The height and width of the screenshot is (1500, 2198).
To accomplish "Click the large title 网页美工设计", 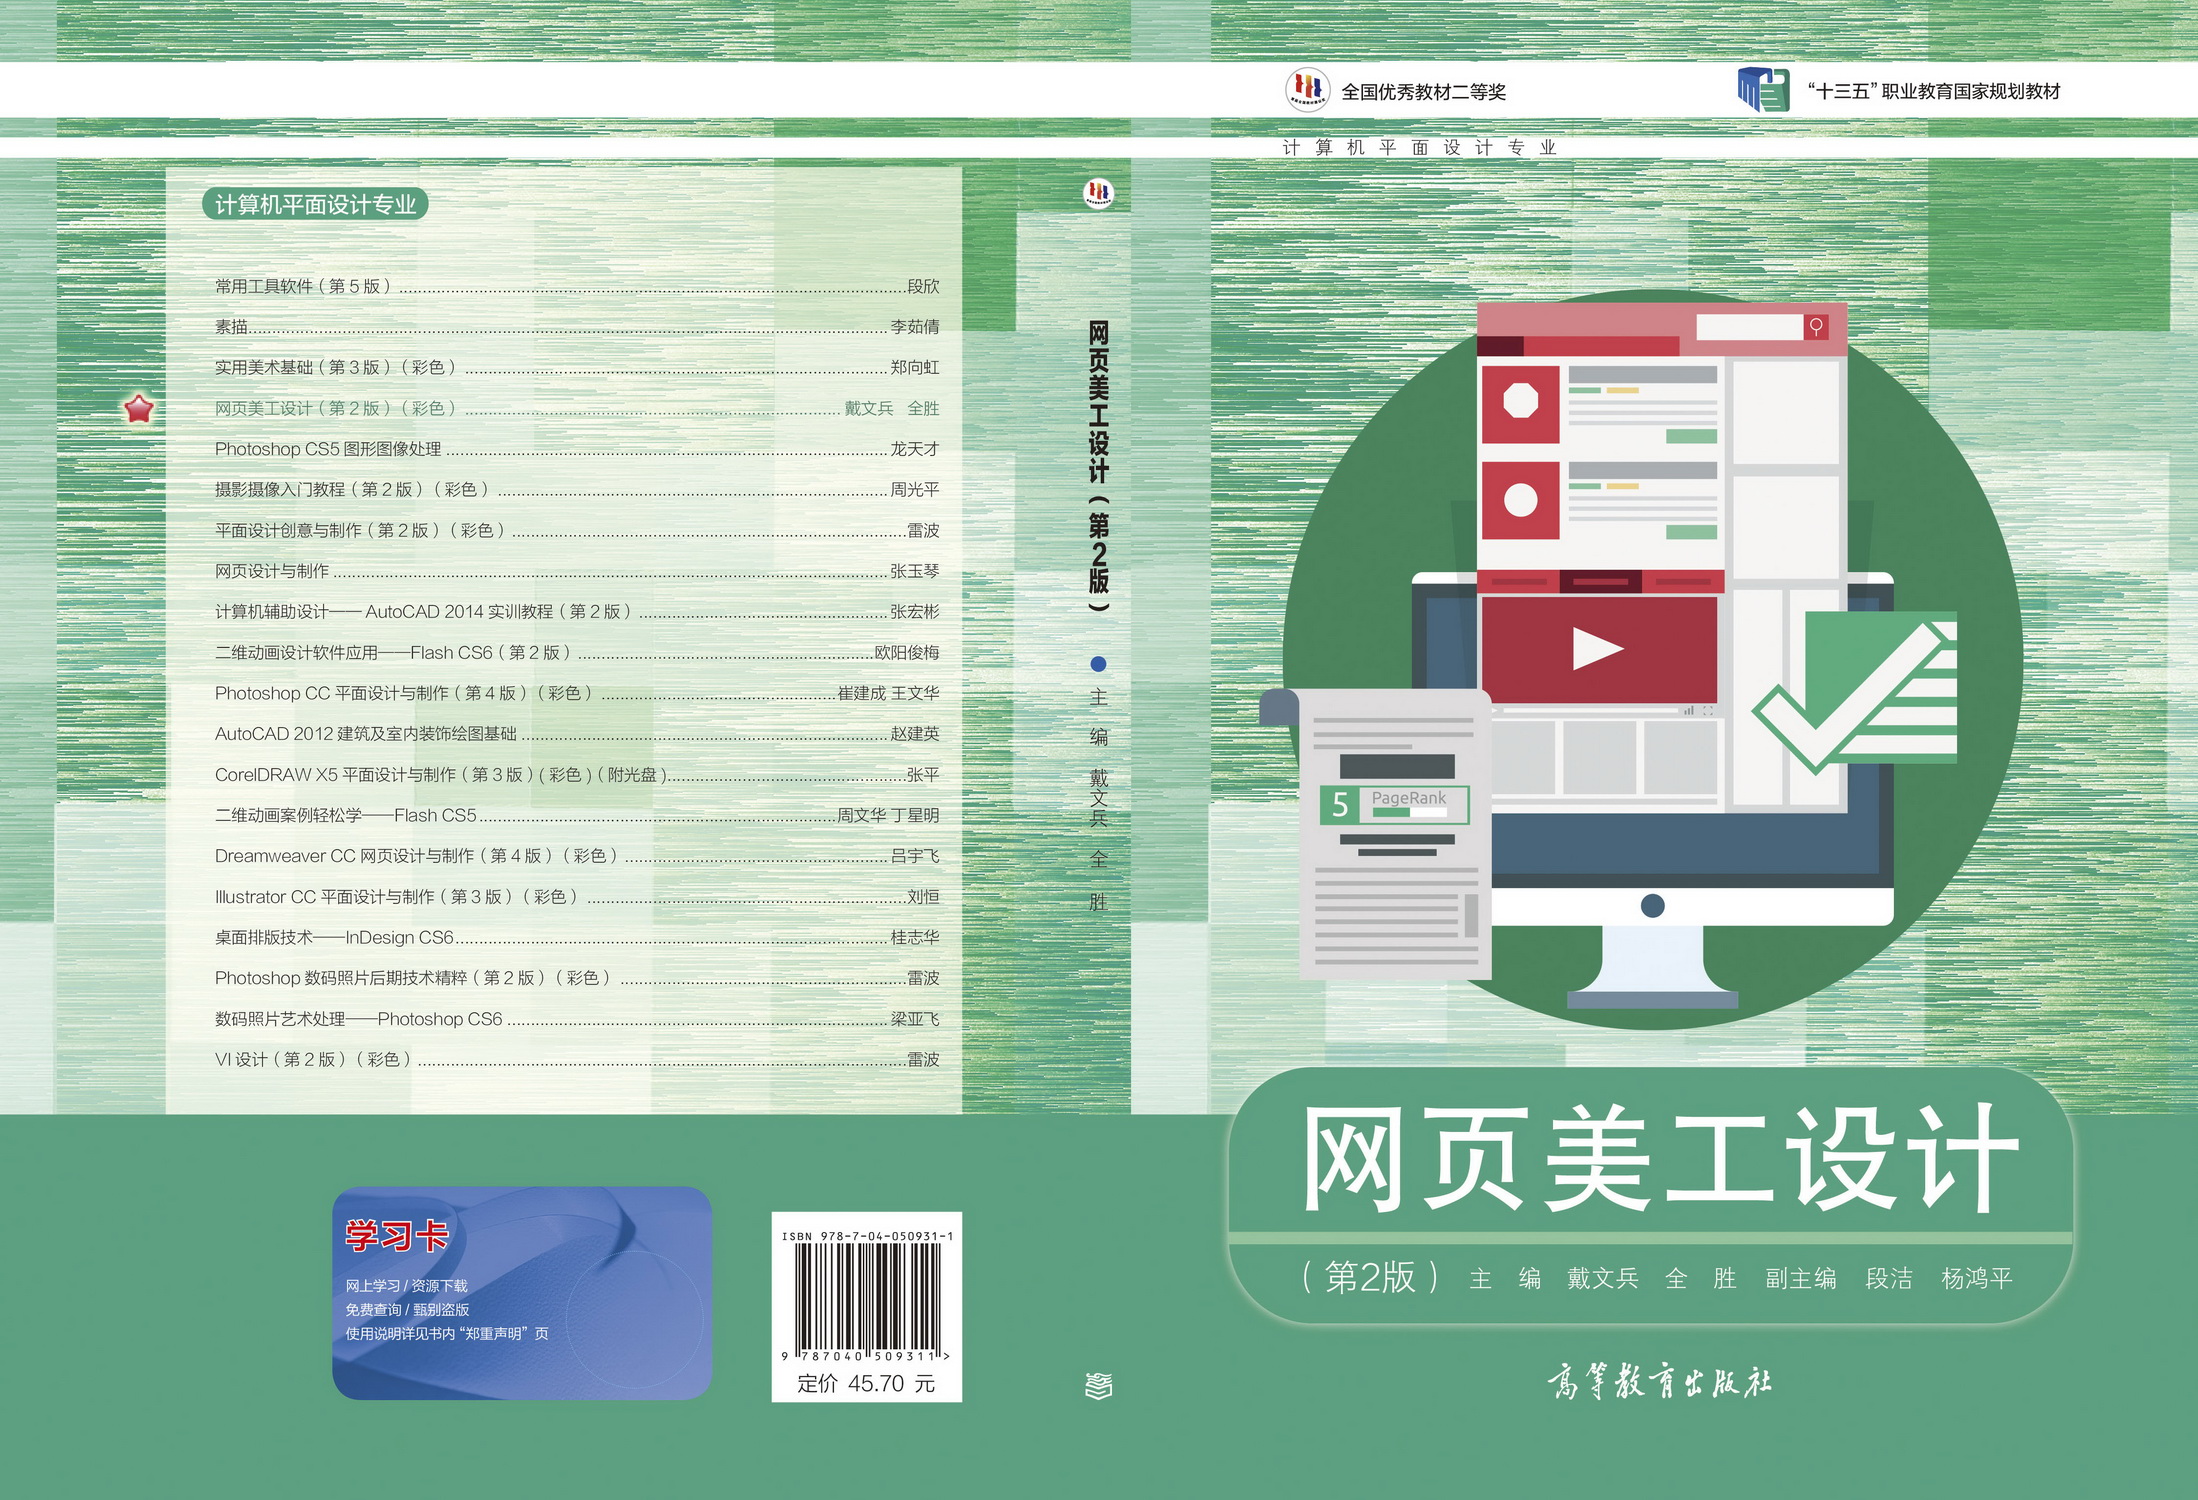I will [x=1660, y=1160].
